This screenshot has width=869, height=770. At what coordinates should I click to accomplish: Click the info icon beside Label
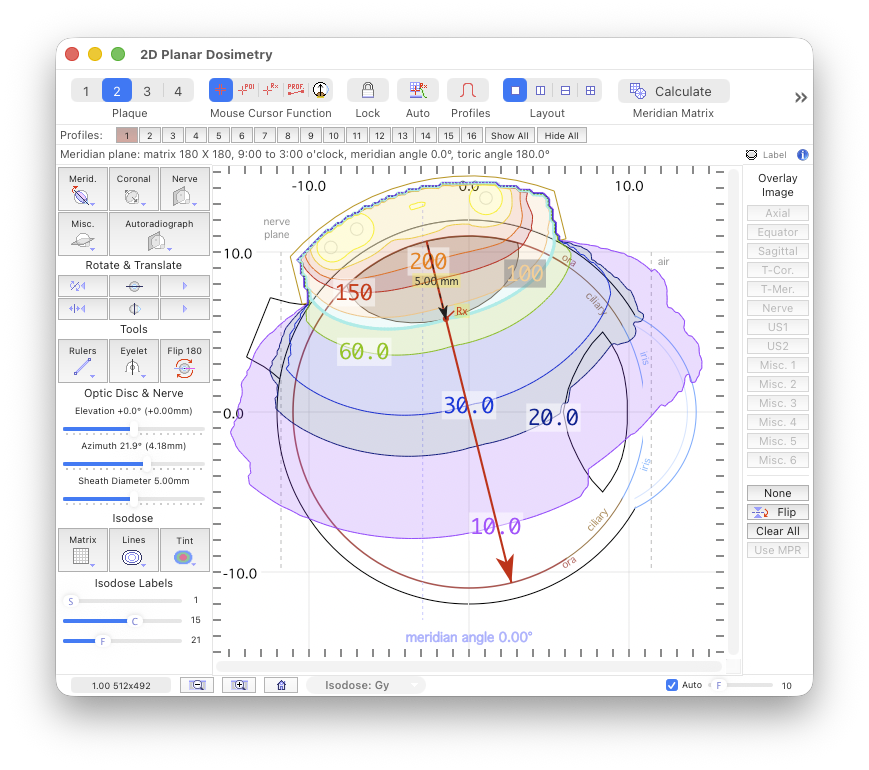click(802, 155)
